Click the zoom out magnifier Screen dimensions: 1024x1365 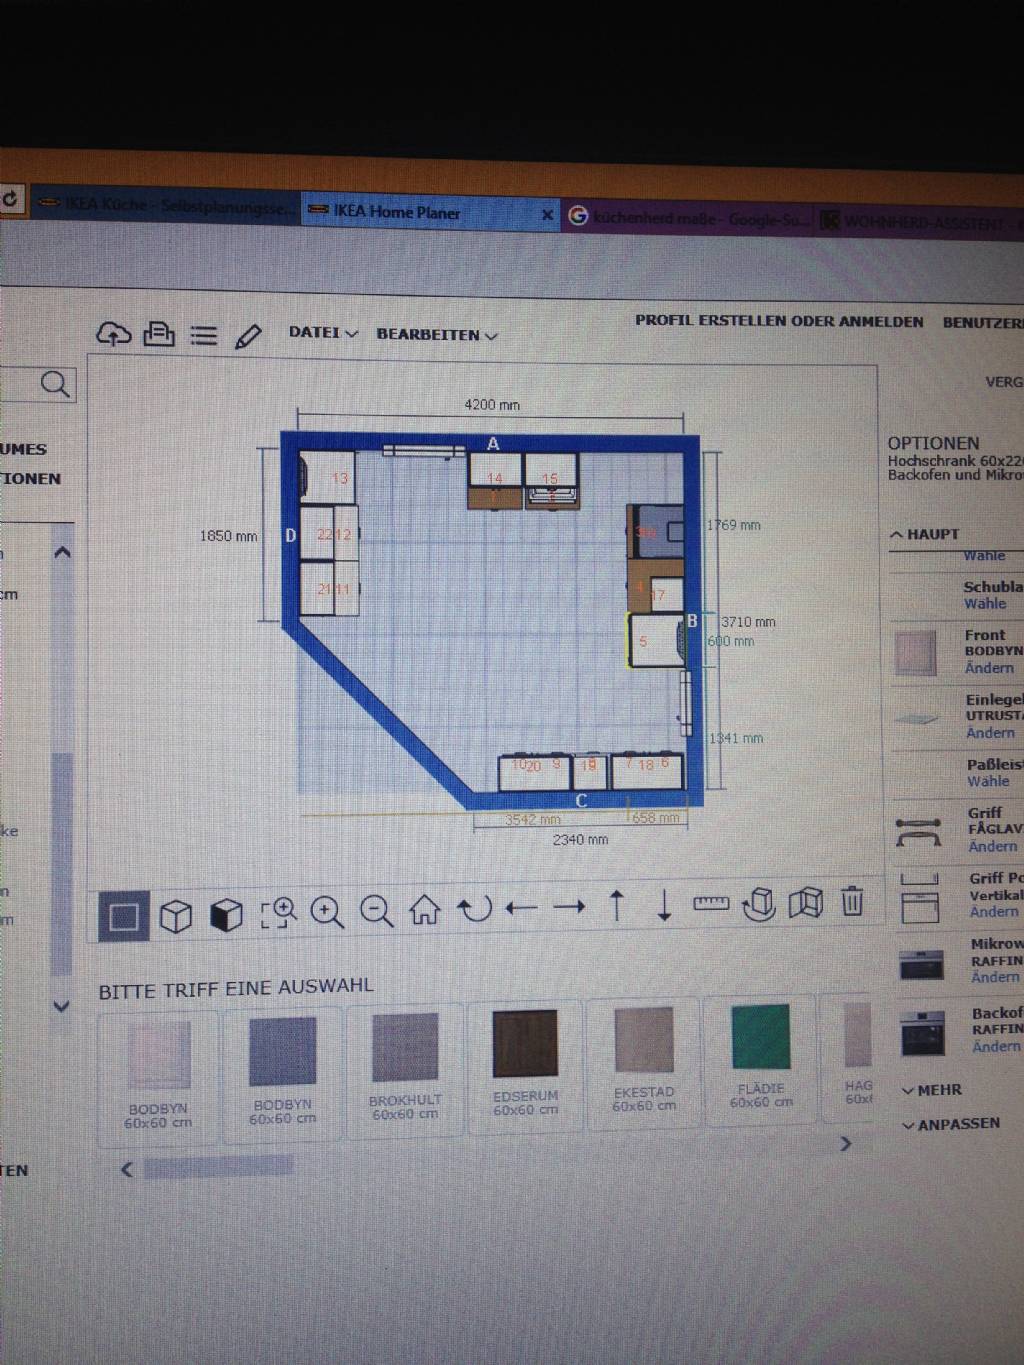(376, 910)
